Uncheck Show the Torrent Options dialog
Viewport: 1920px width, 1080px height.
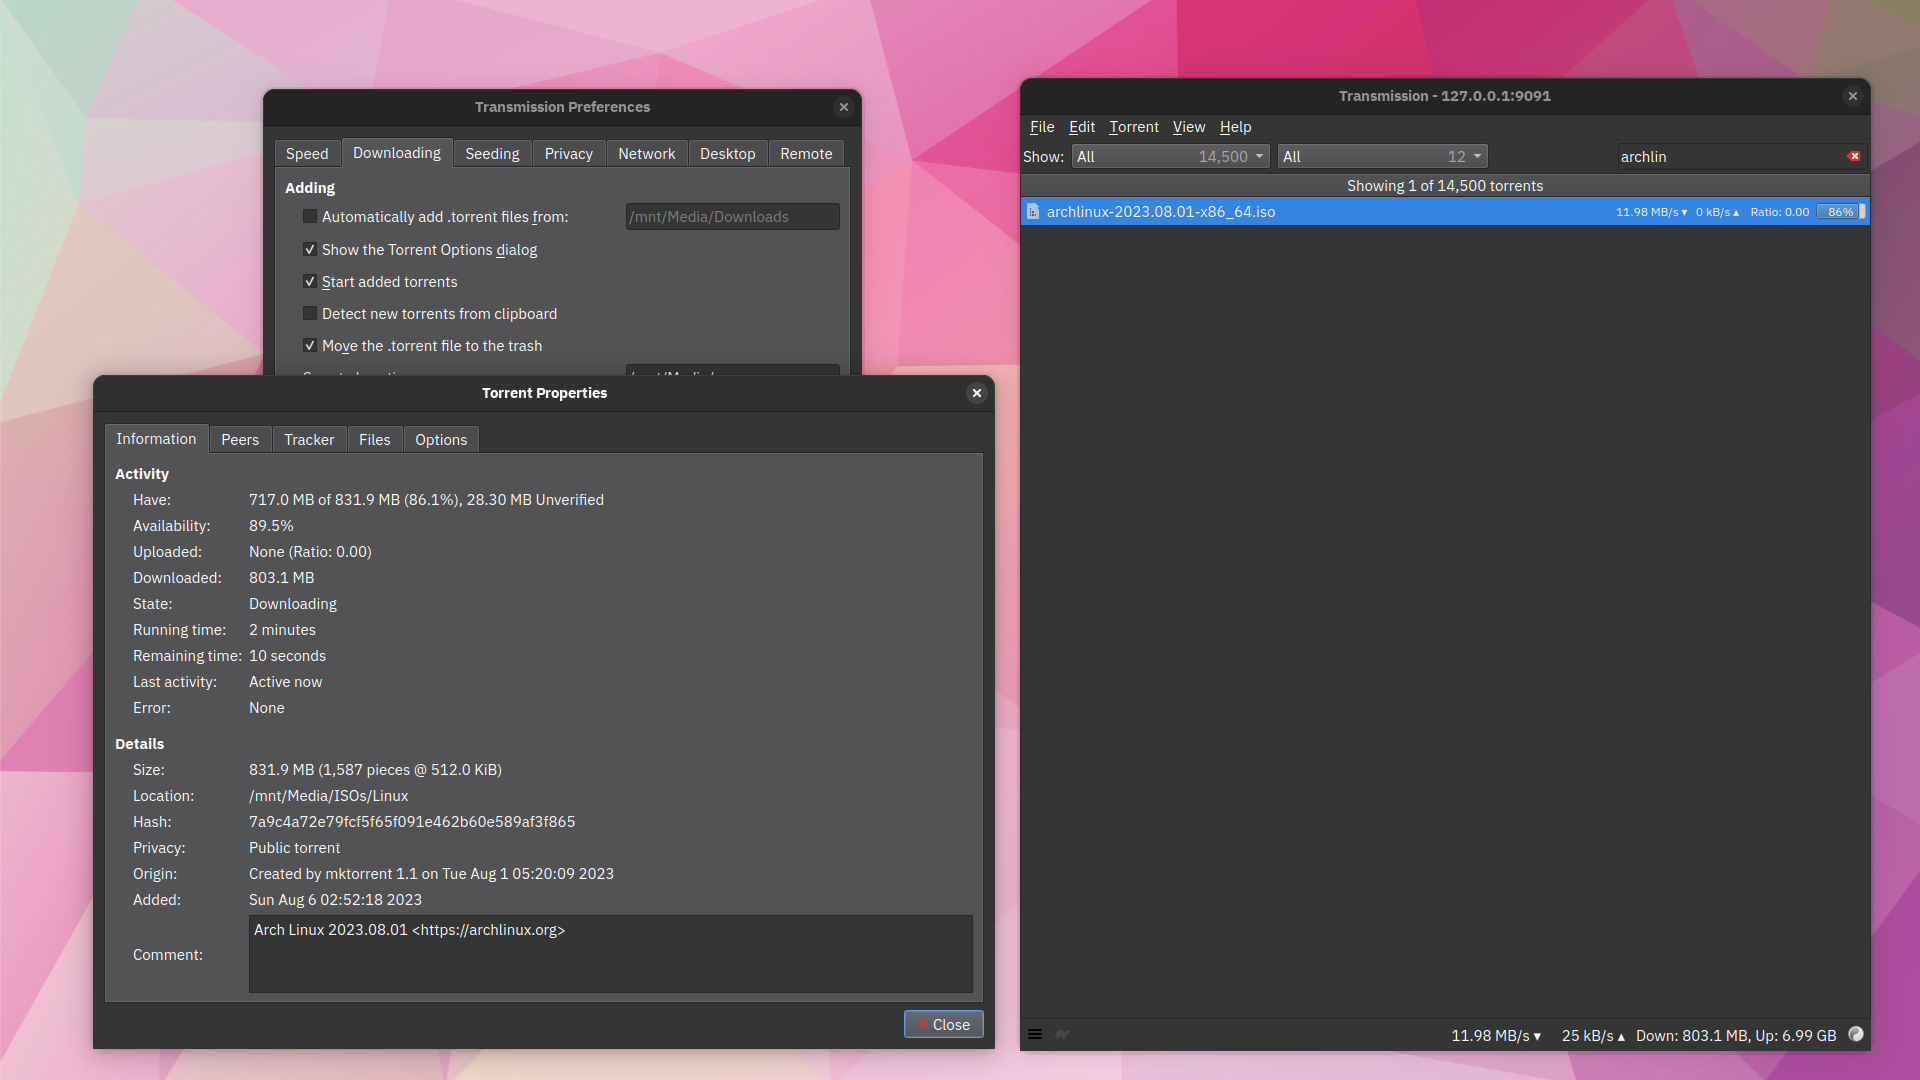coord(310,249)
